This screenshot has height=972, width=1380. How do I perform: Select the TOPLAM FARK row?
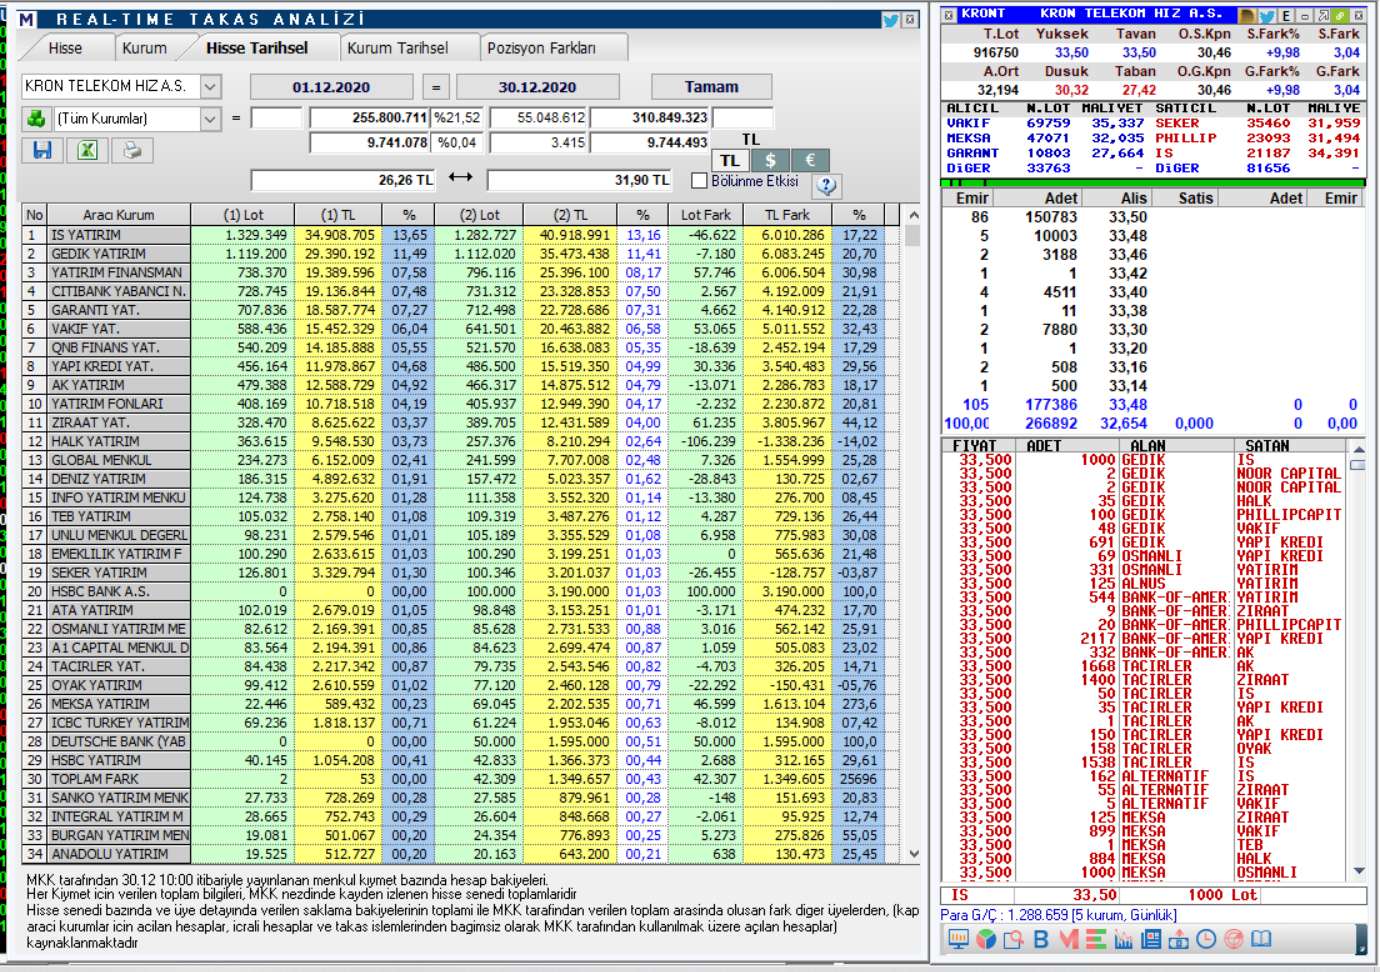pyautogui.click(x=460, y=779)
